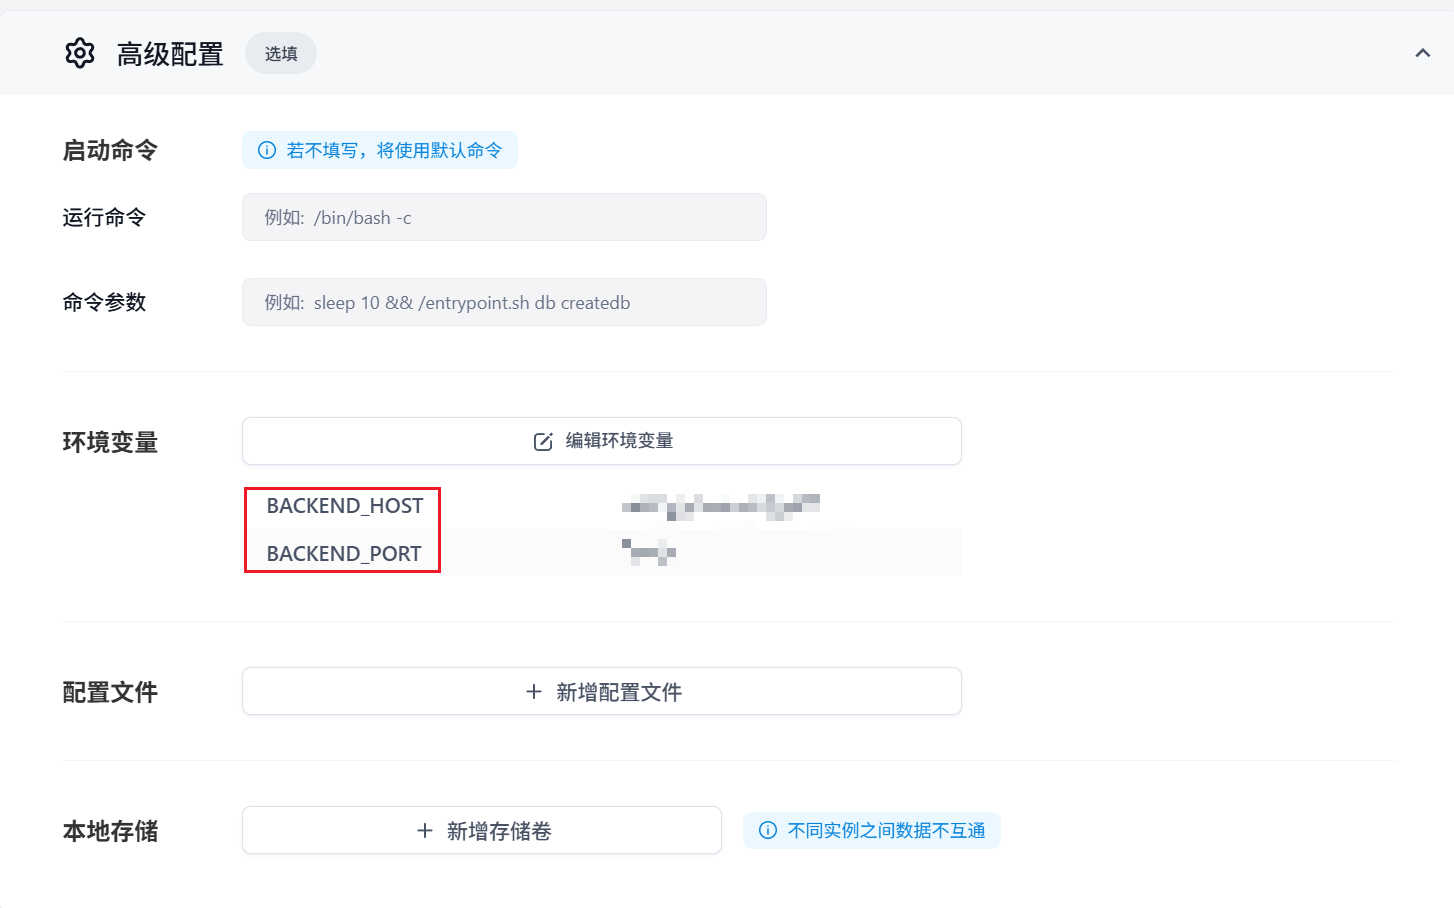Viewport: 1454px width, 908px height.
Task: Click the edit pencil icon for 环境变量
Action: (543, 442)
